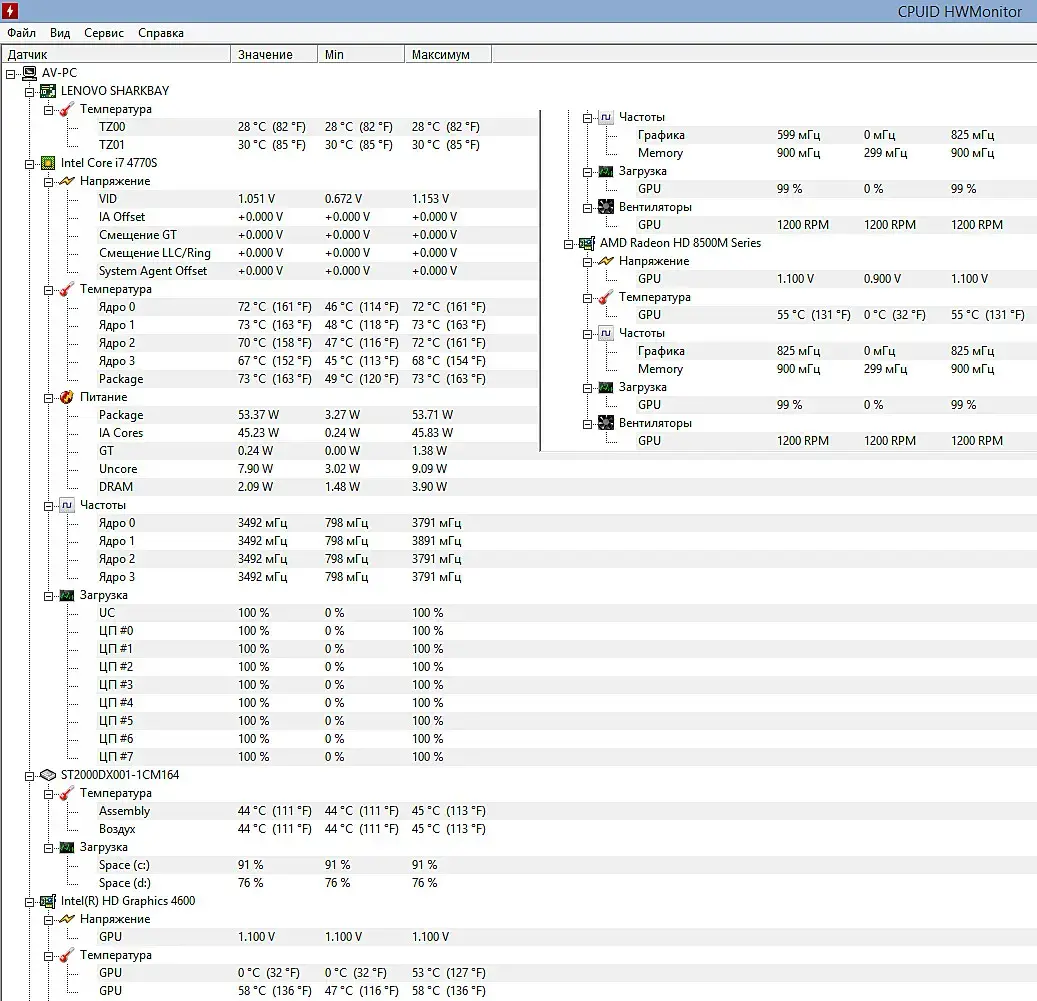The height and width of the screenshot is (1001, 1037).
Task: Click Вентиляторы fan icon under AMD Radeon
Action: click(606, 423)
